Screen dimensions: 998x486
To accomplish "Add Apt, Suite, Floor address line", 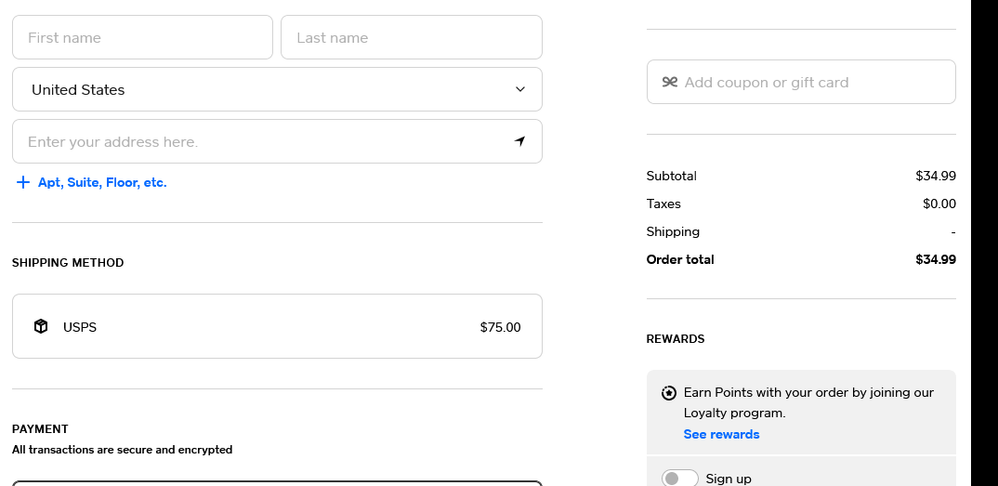I will tap(102, 182).
